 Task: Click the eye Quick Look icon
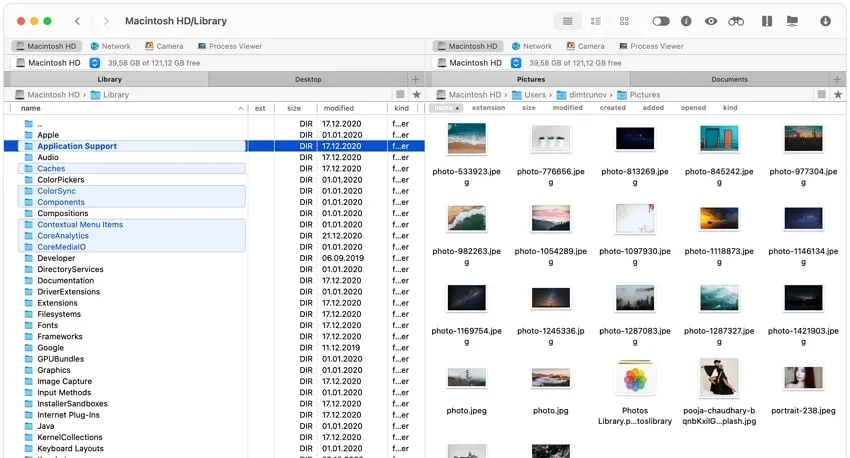(x=711, y=21)
